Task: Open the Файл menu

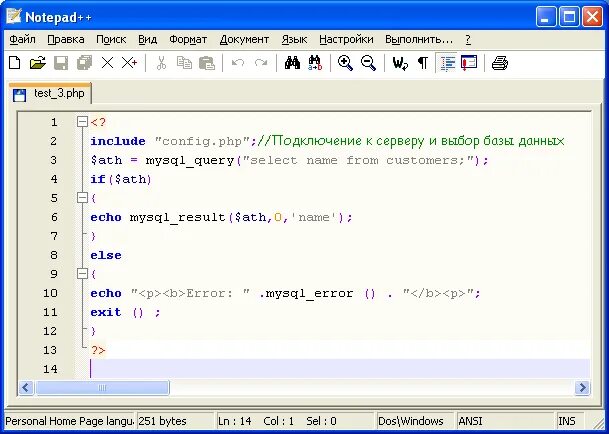Action: [22, 40]
